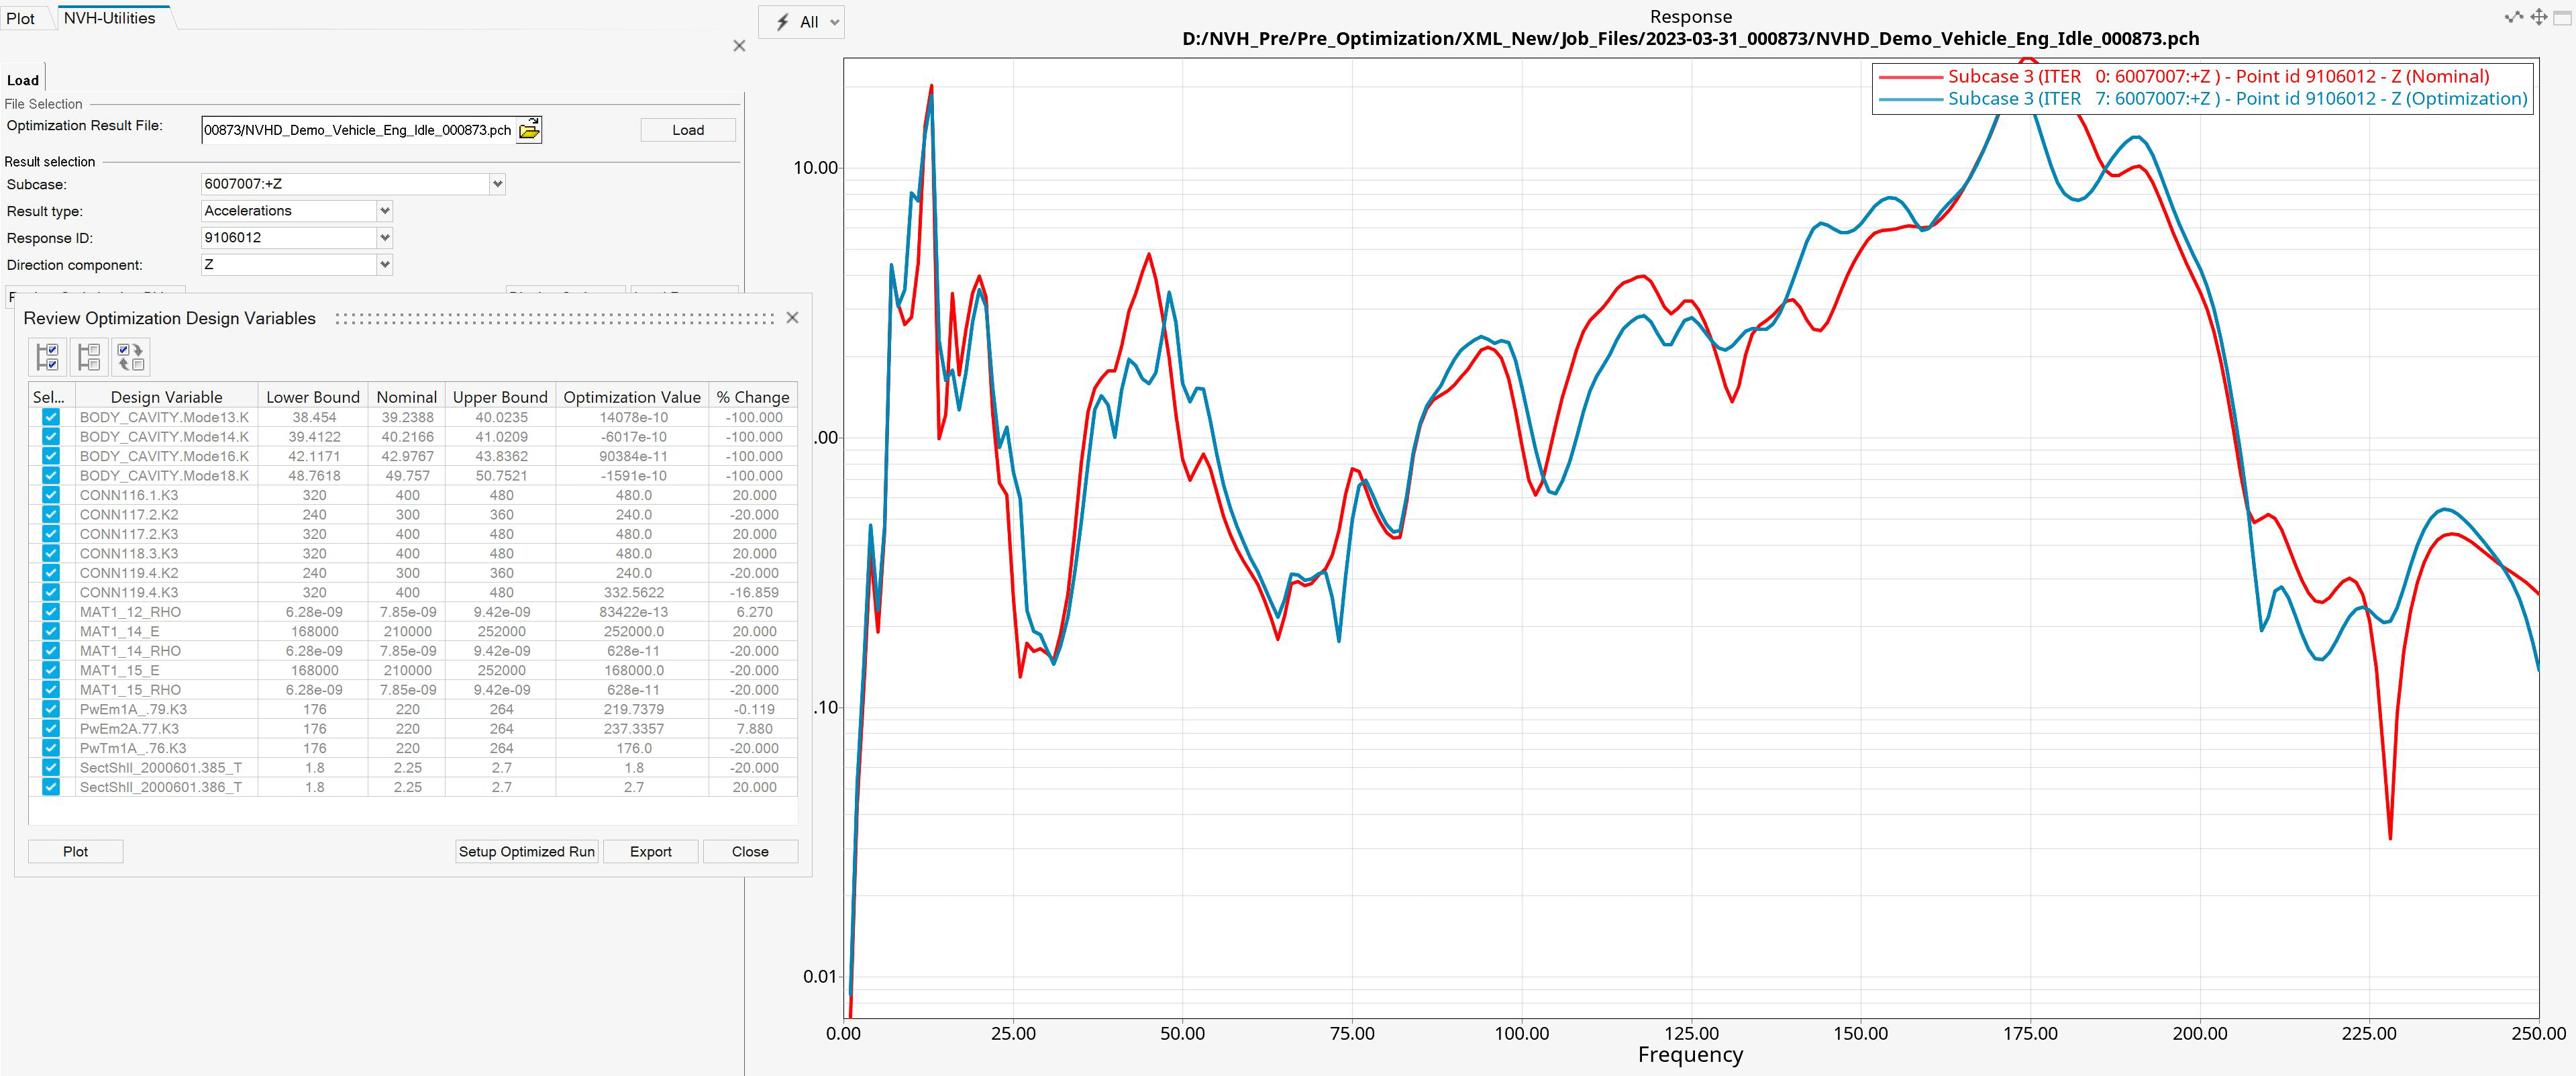Expand the Subcase dropdown
Image resolution: width=2576 pixels, height=1076 pixels.
click(497, 184)
